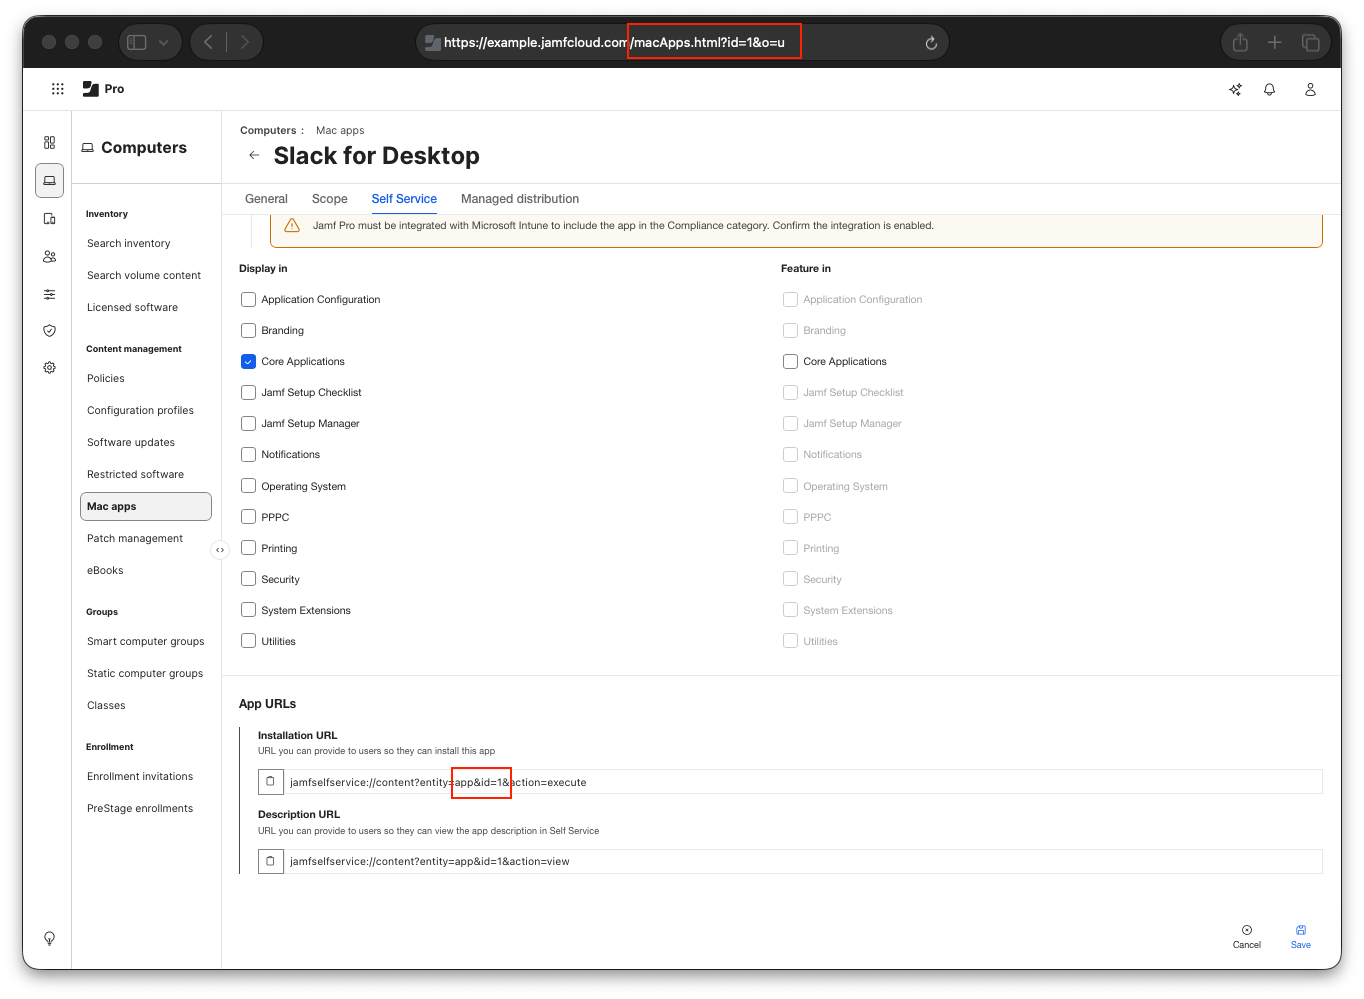Go forward in browser history
1364x999 pixels.
244,42
